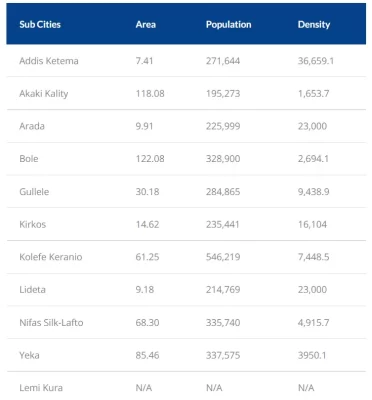Click Lemi Kura's N/A density cell
Viewport: 372px width, 400px height.
tap(306, 388)
